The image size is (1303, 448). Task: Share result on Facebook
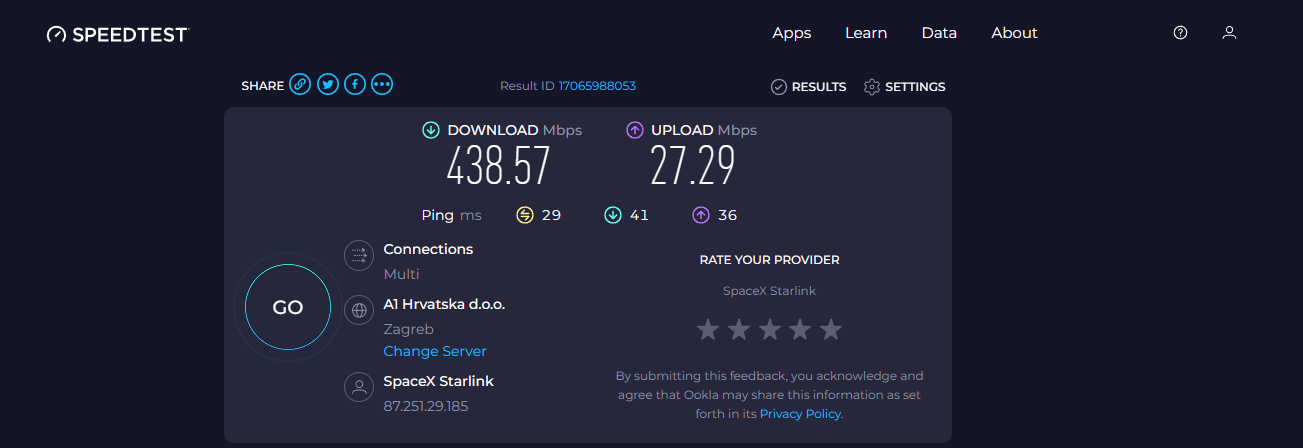355,85
